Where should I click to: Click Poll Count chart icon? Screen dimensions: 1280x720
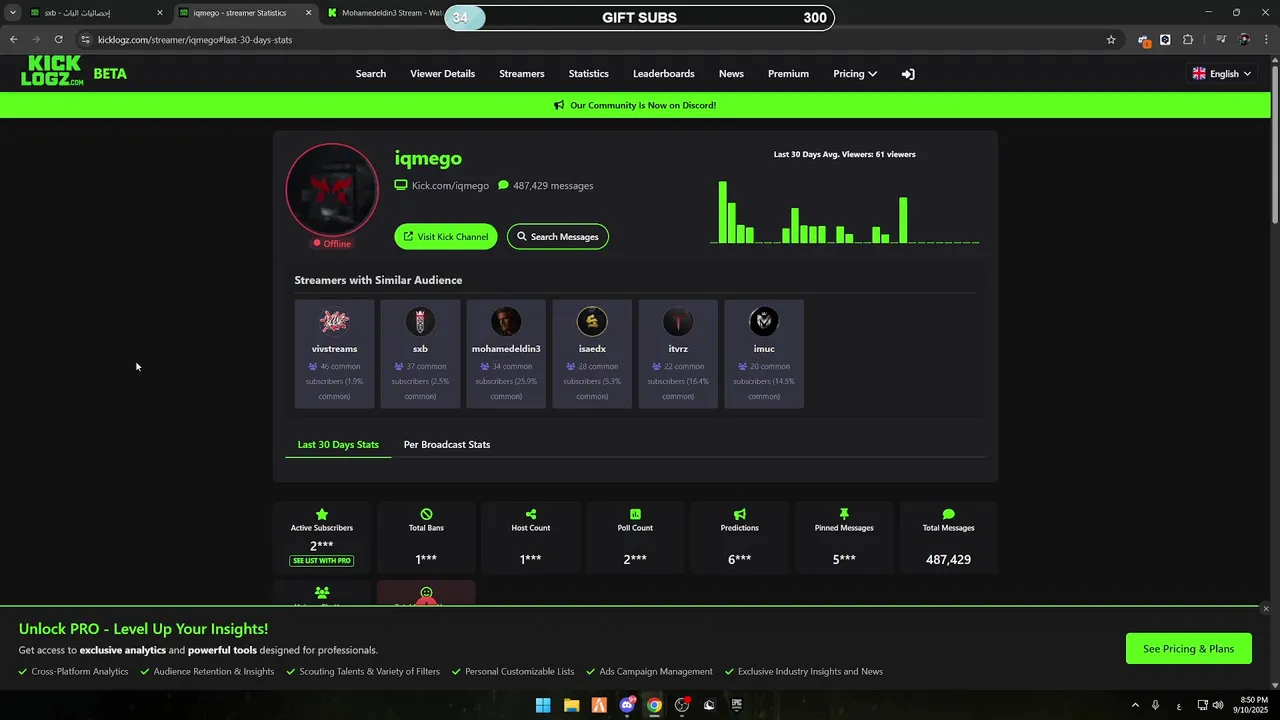[x=635, y=514]
